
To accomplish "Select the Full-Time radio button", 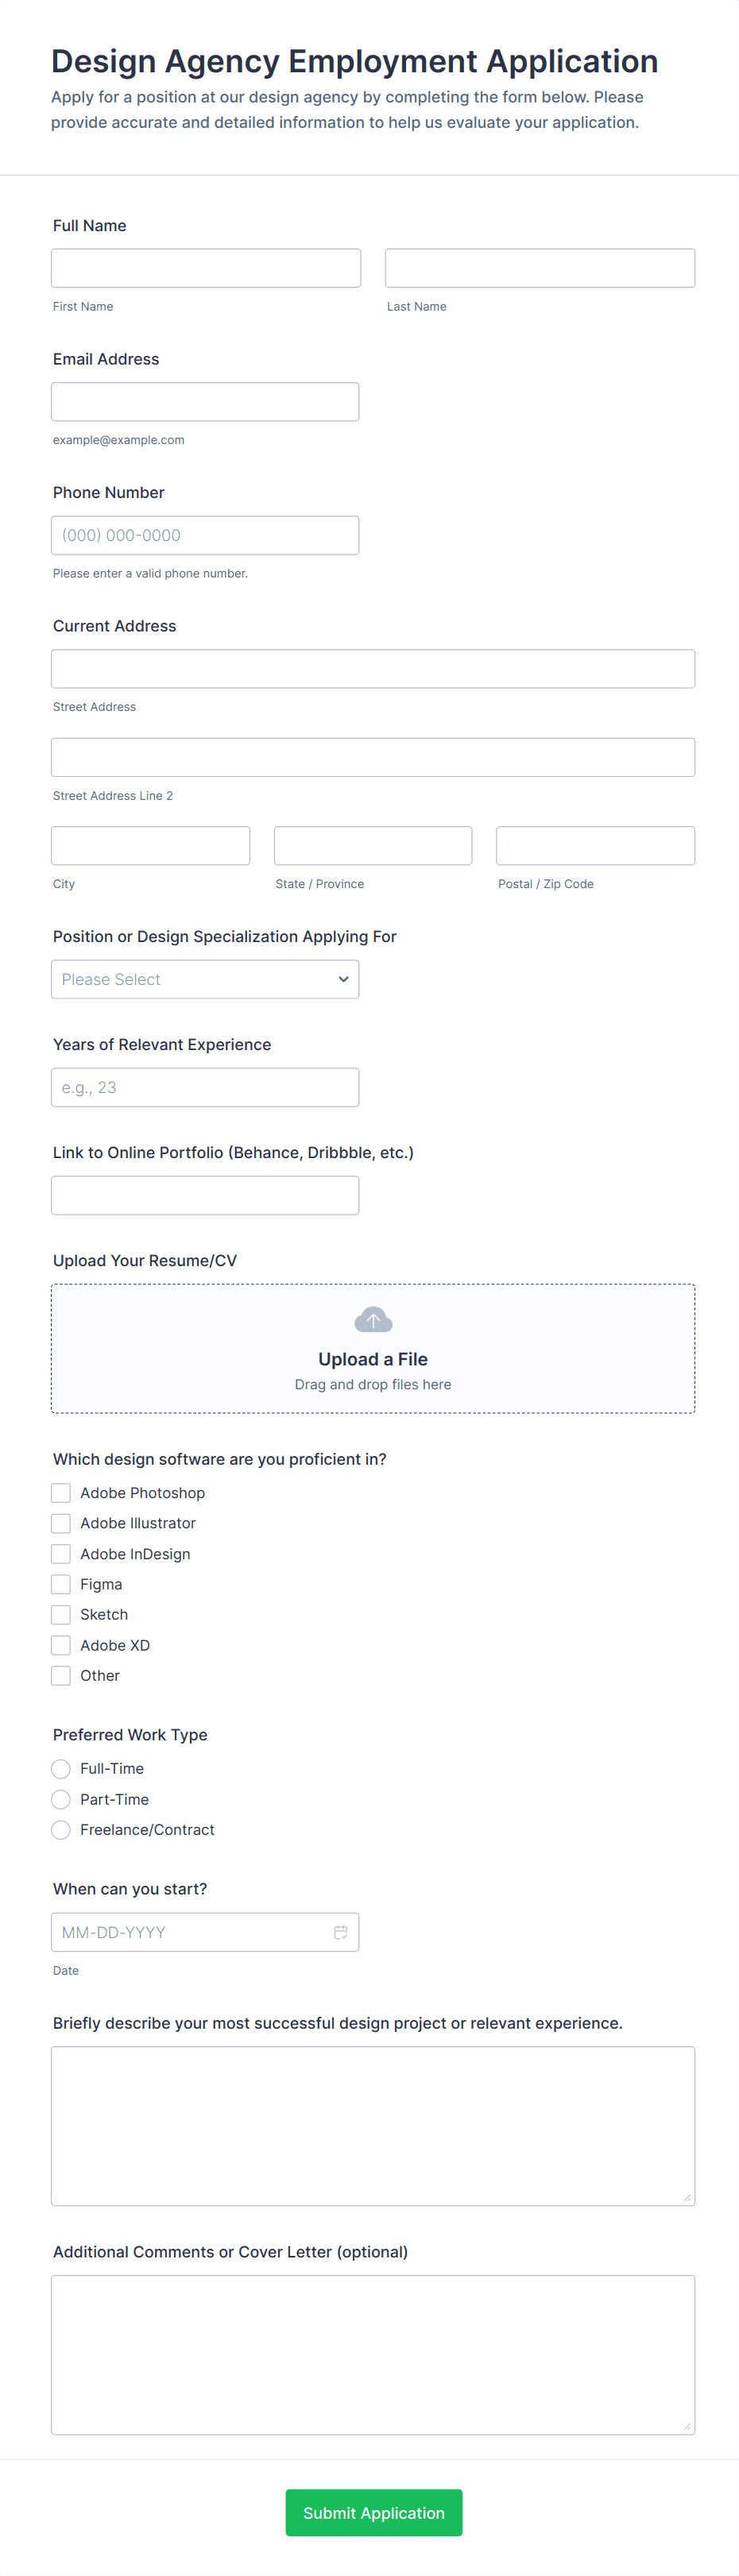I will (61, 1769).
